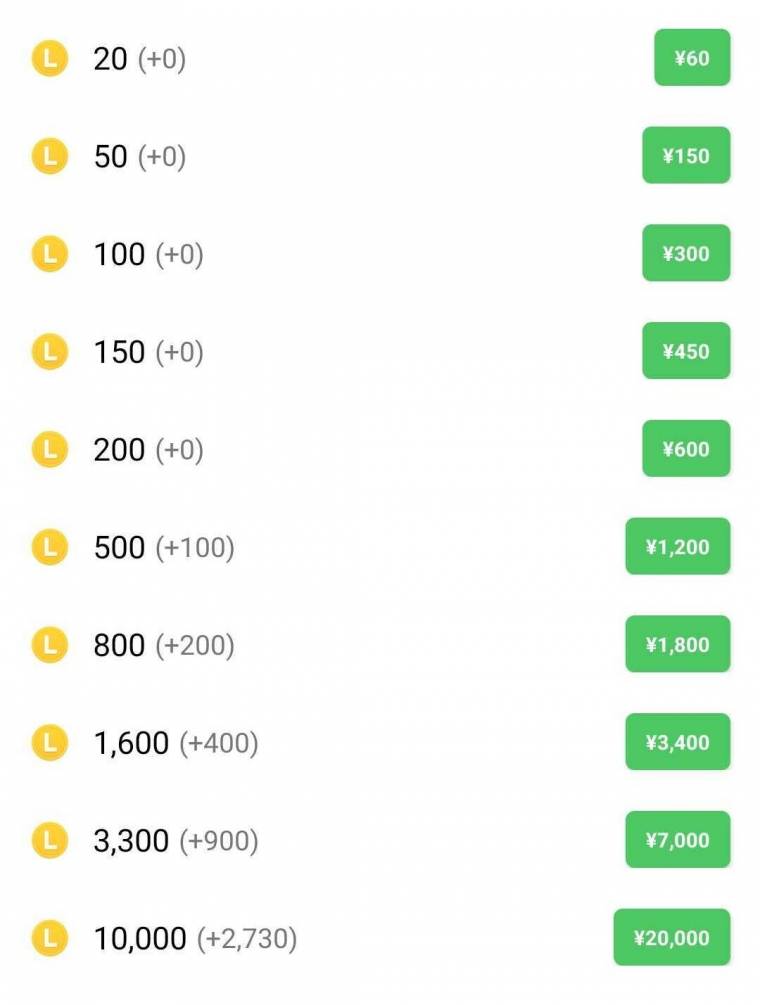Screen dimensions: 760x1005
Task: Buy 20 coins for ¥60
Action: coord(692,58)
